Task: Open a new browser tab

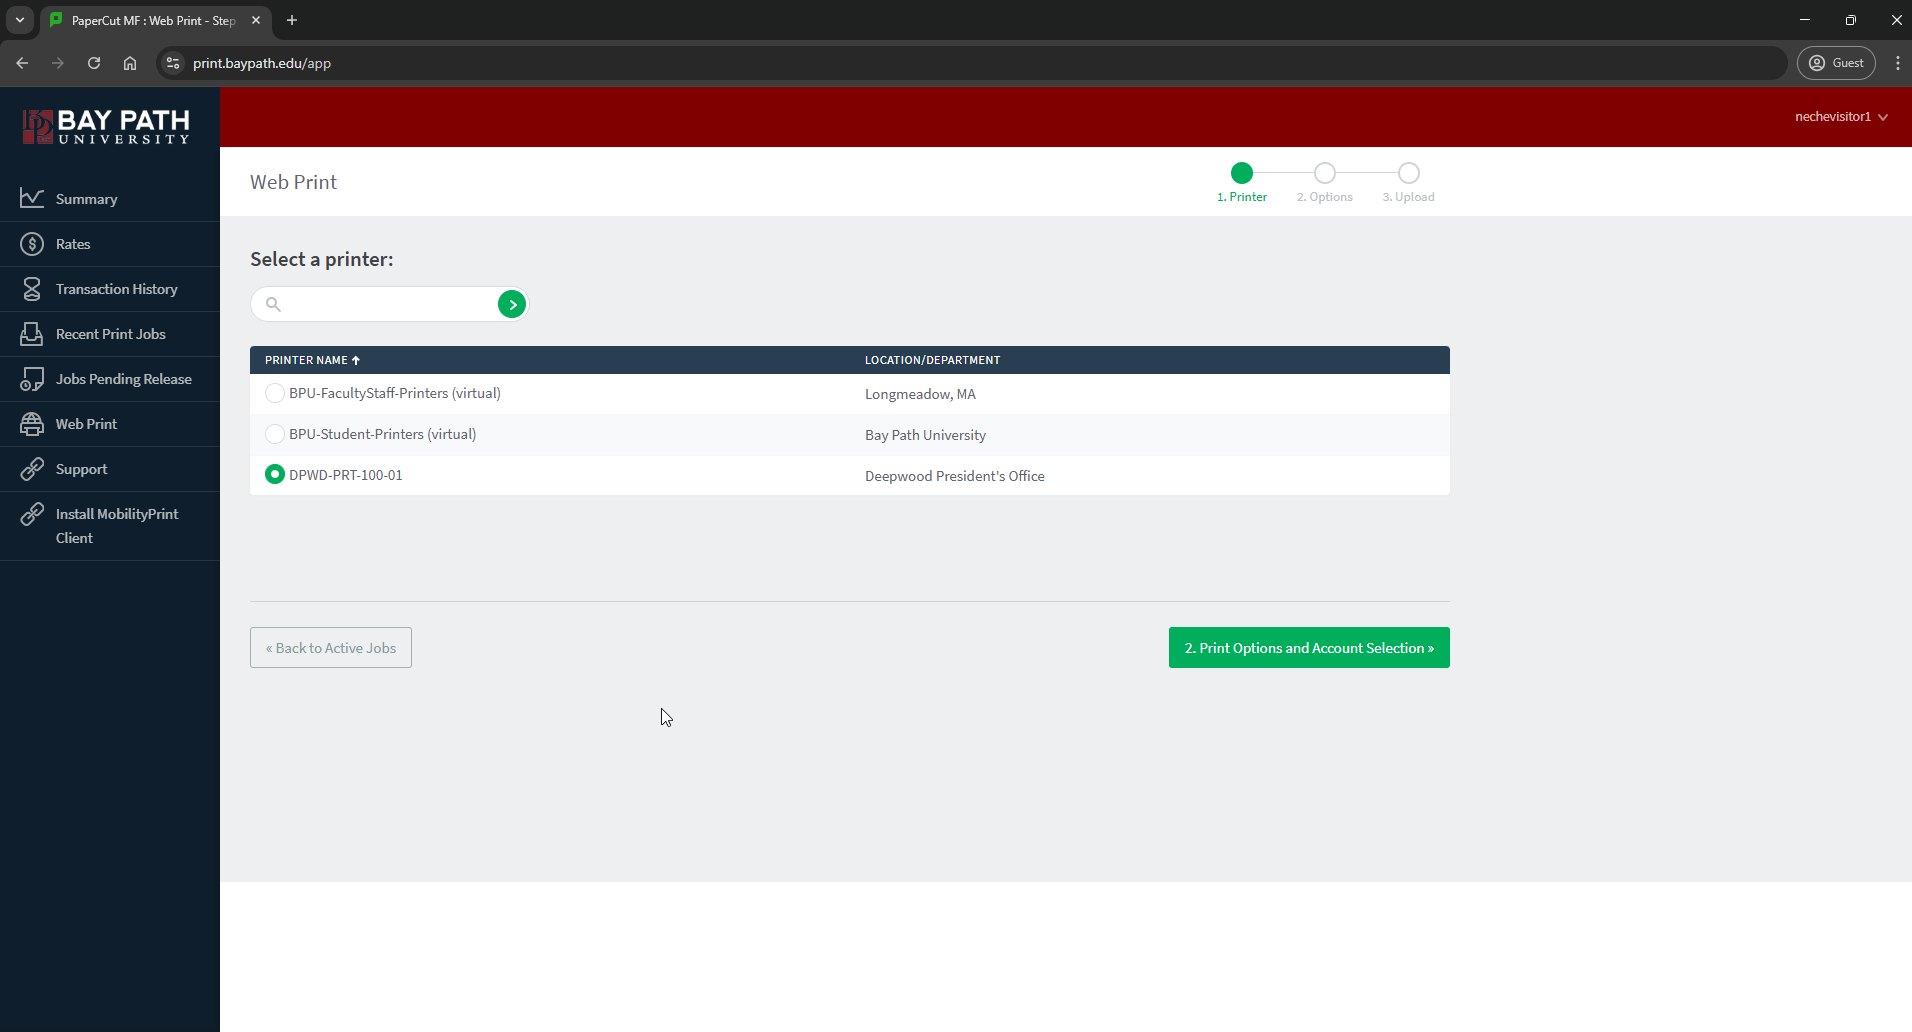Action: pyautogui.click(x=292, y=20)
